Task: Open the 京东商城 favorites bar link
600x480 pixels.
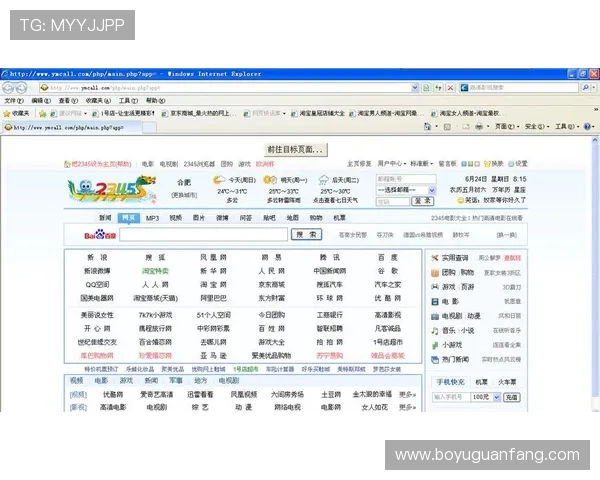Action: [x=199, y=113]
